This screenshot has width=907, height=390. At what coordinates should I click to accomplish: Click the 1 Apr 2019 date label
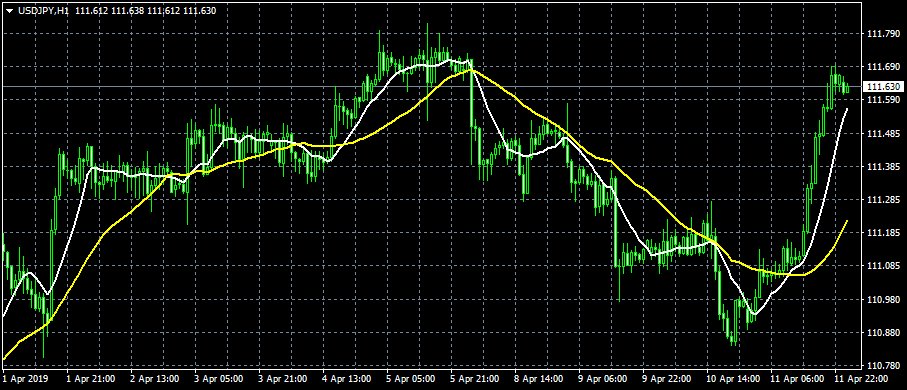25,379
